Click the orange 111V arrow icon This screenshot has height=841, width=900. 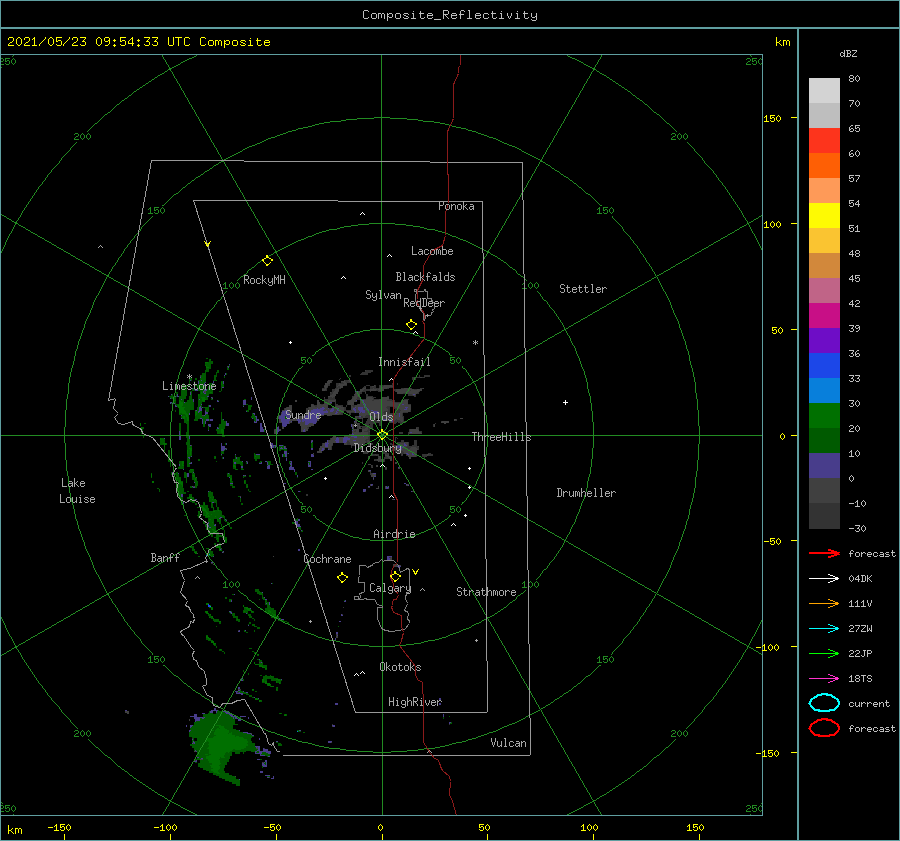click(824, 603)
